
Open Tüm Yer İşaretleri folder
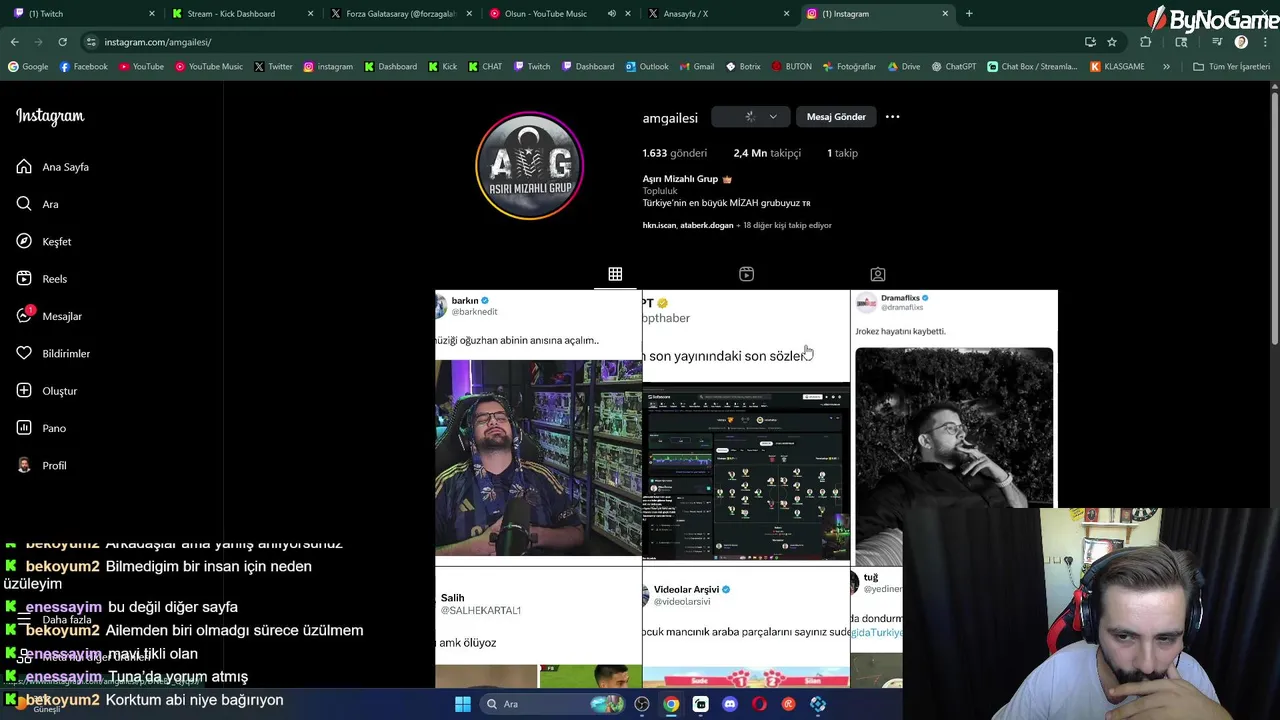[1231, 67]
